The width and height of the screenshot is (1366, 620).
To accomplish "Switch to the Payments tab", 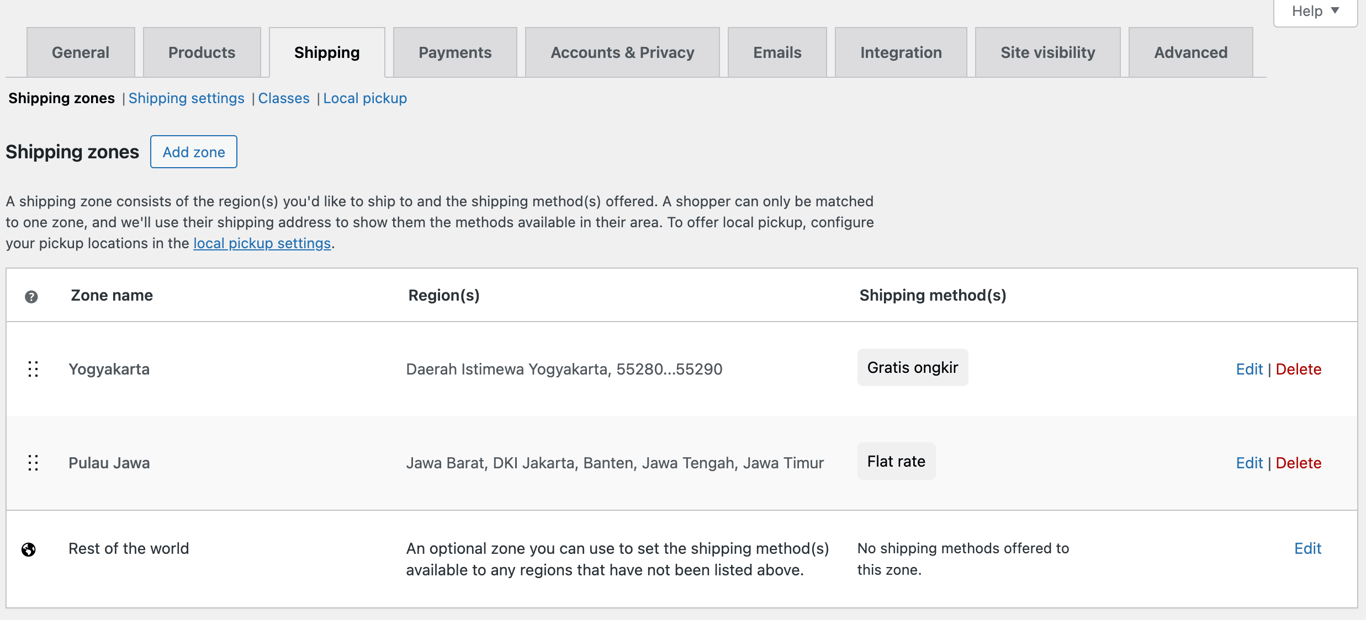I will (x=454, y=51).
